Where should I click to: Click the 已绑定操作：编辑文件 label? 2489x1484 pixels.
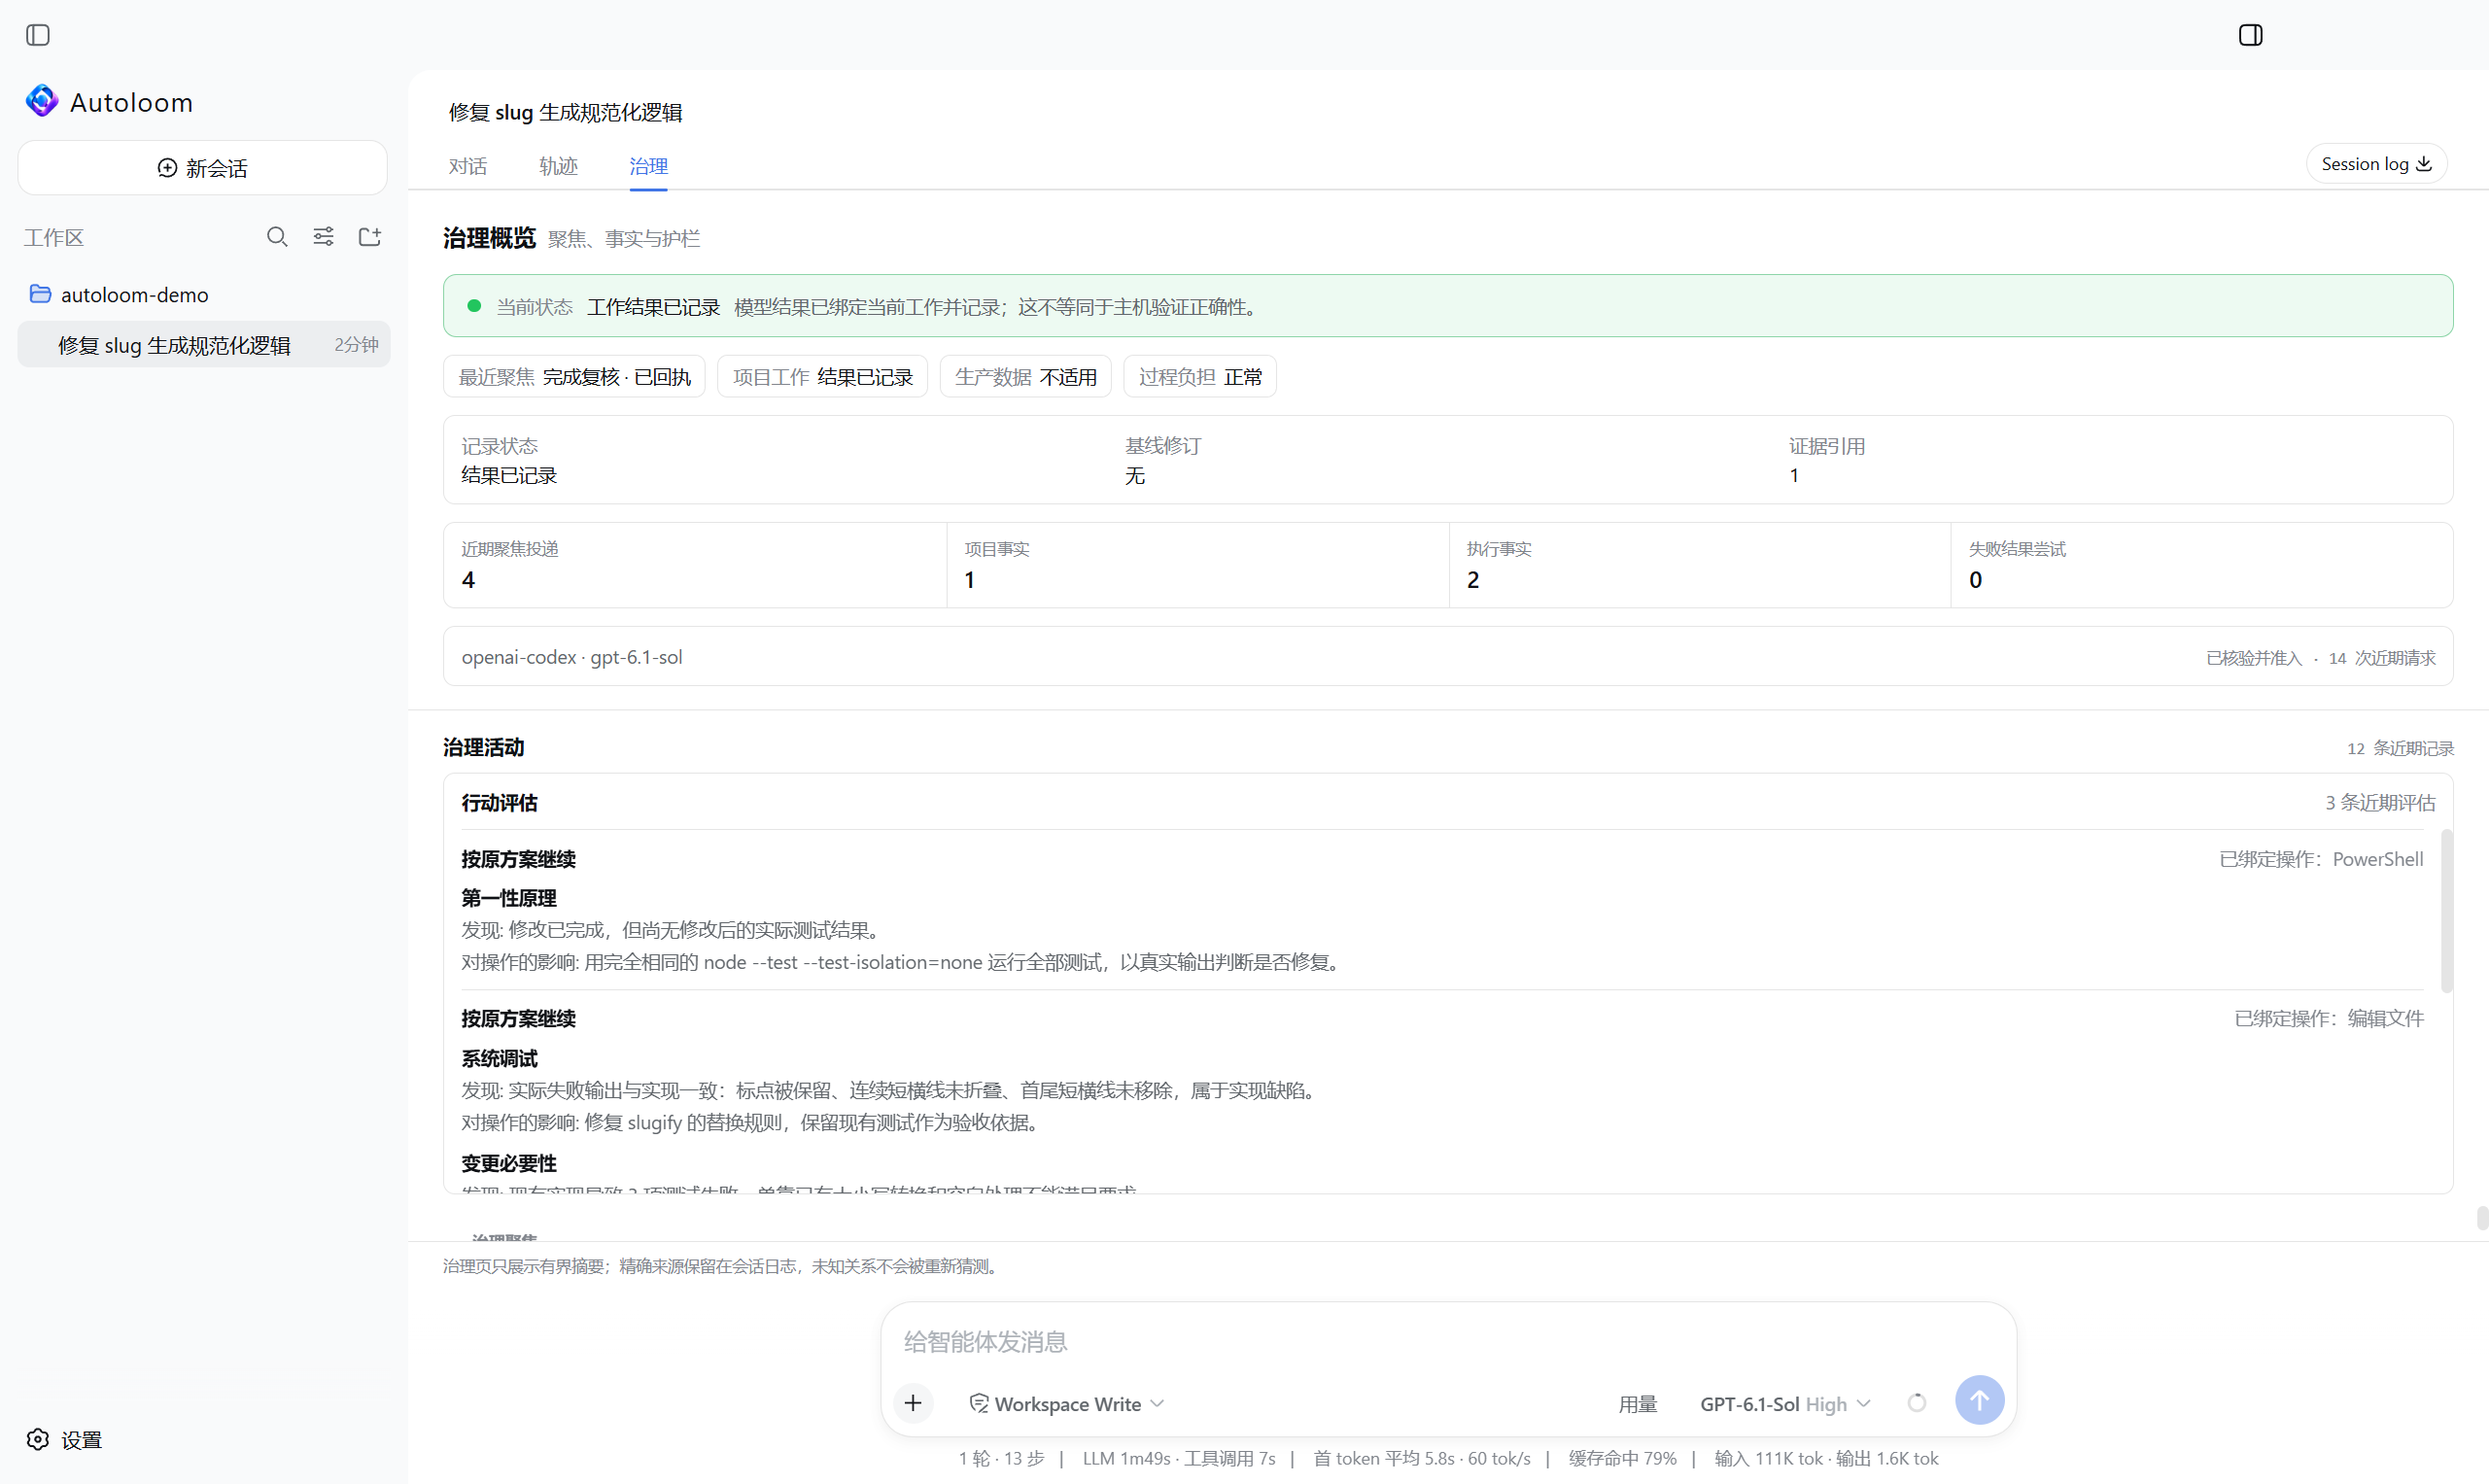(2329, 1018)
